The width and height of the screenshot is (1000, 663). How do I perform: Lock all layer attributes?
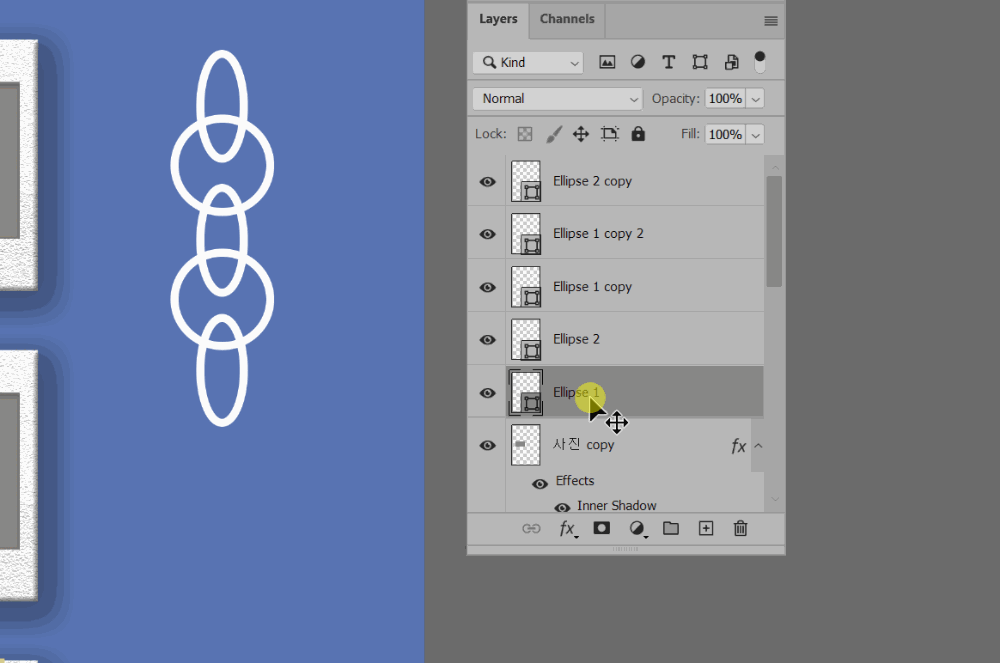[x=638, y=134]
